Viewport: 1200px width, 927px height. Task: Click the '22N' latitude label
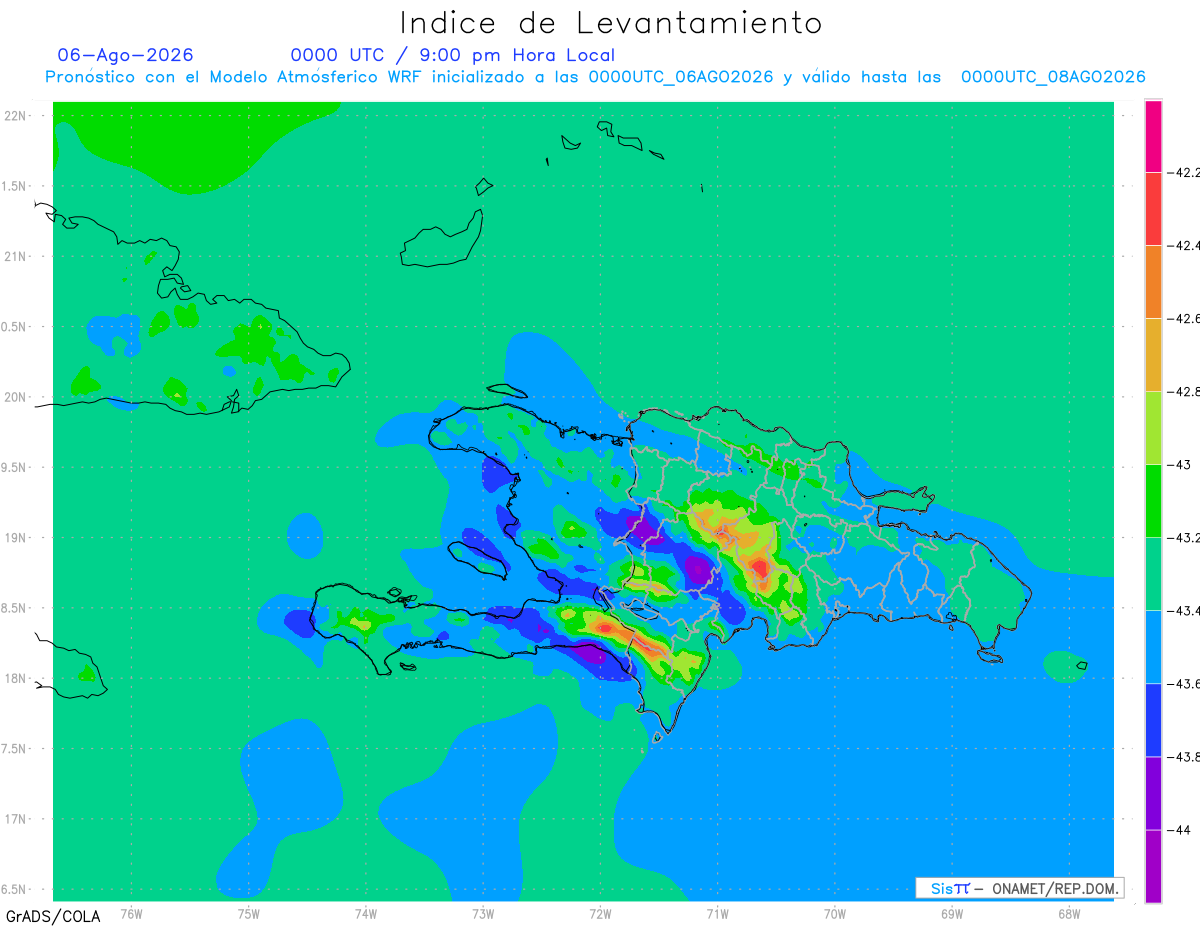pyautogui.click(x=17, y=115)
